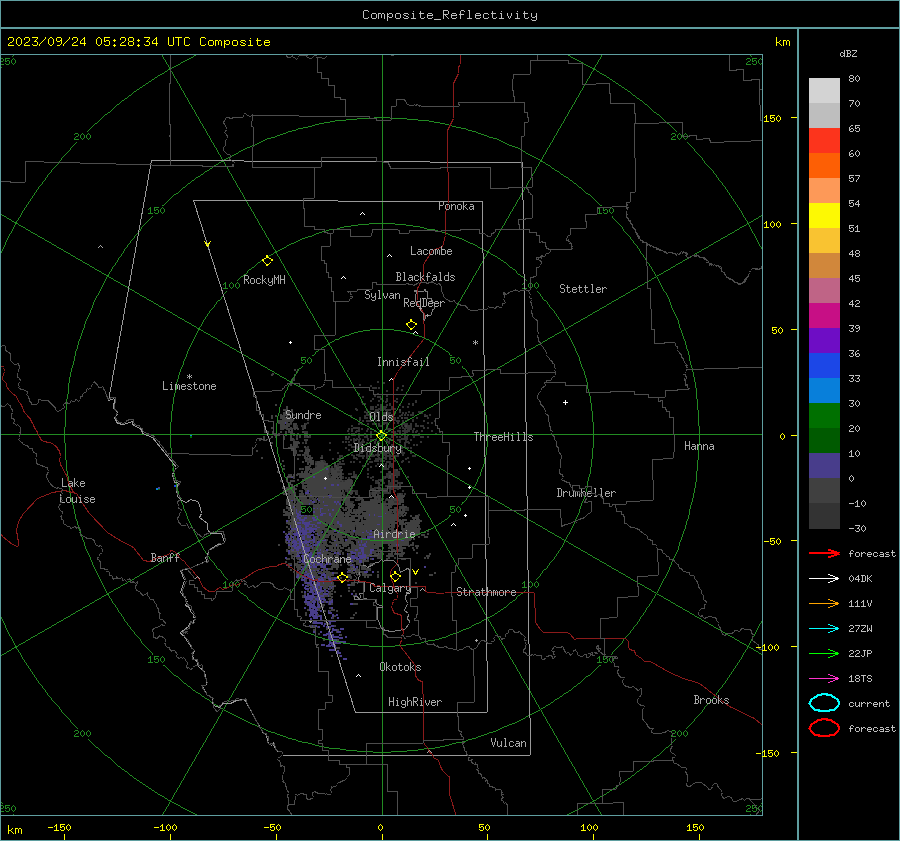900x841 pixels.
Task: Click the yellow diamond marker above Calgary
Action: (395, 576)
